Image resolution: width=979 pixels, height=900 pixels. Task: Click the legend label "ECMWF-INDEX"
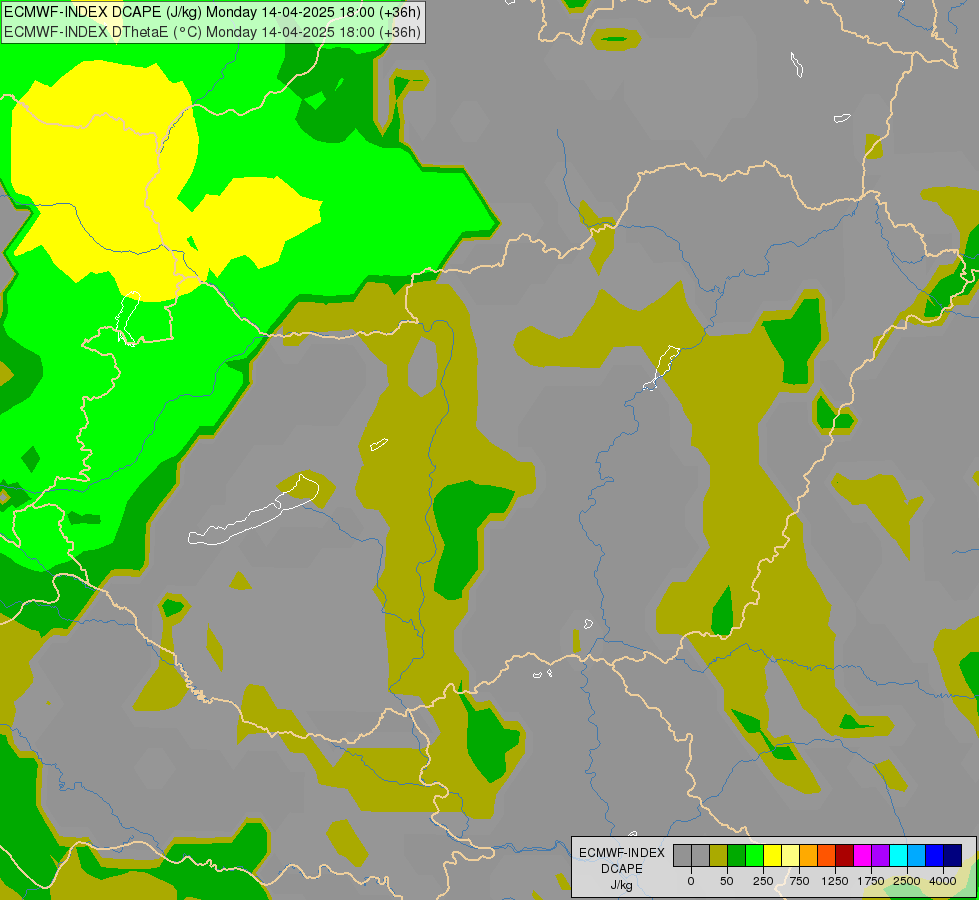[x=622, y=853]
